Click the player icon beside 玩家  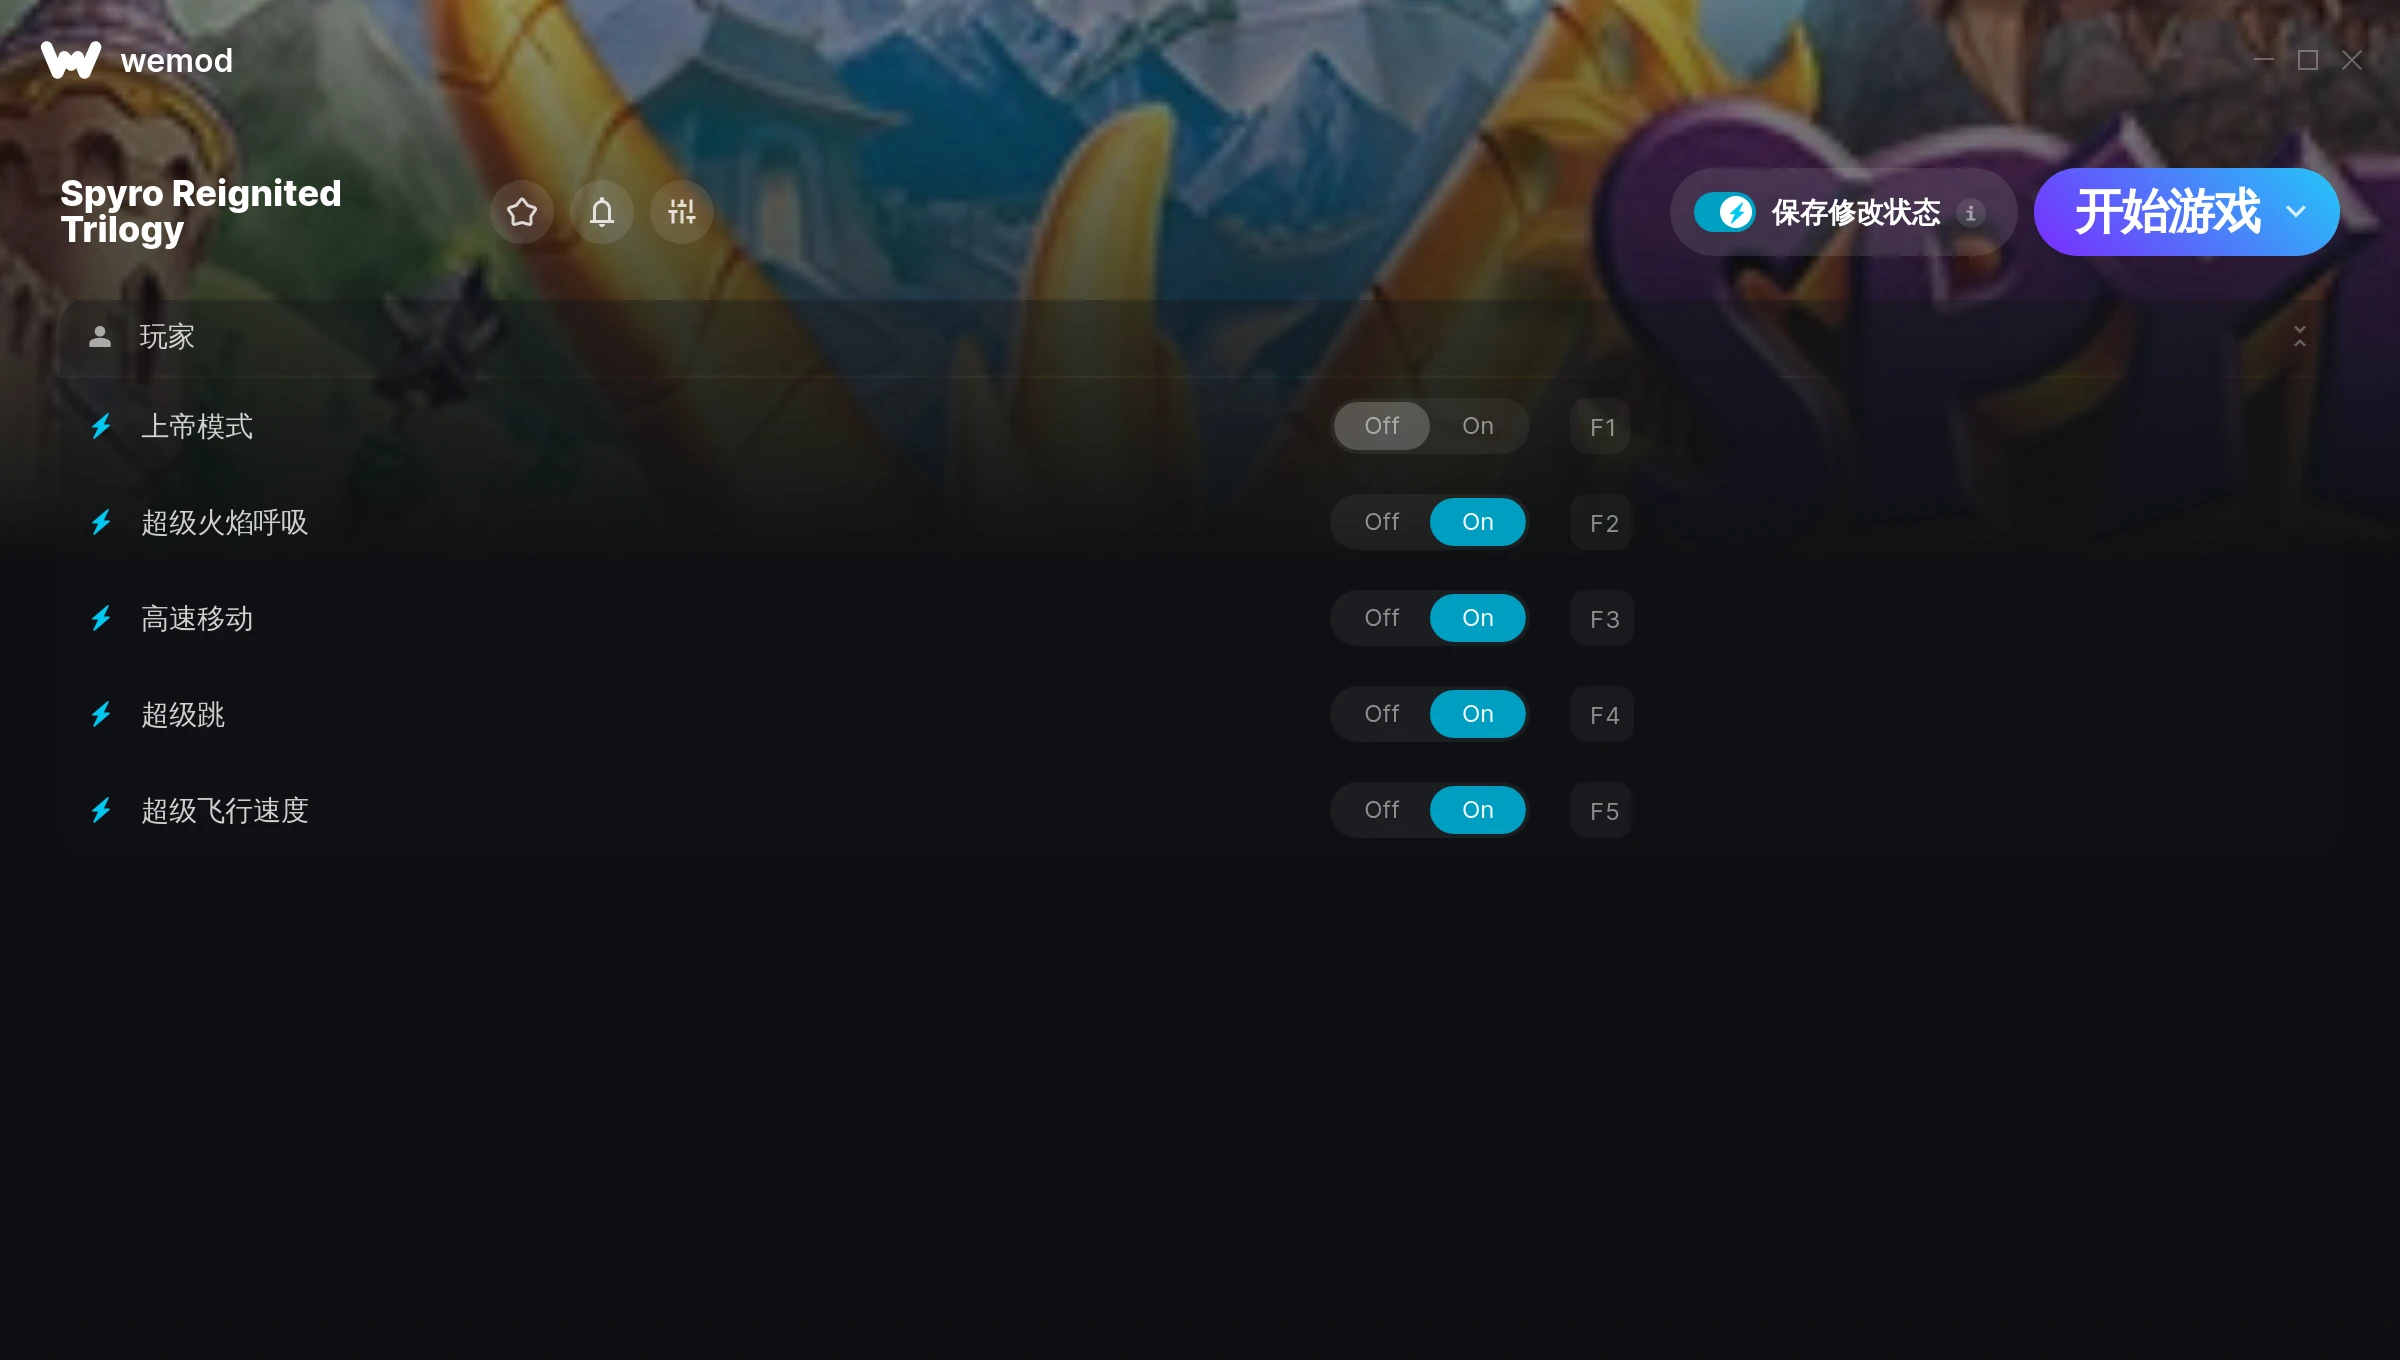[100, 337]
